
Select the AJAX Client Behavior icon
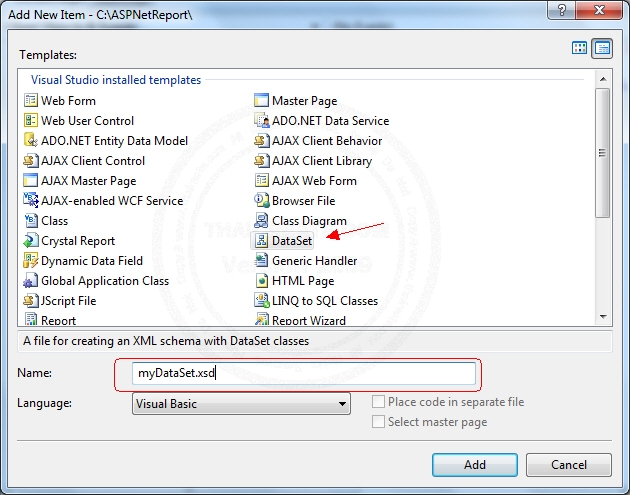tap(262, 140)
